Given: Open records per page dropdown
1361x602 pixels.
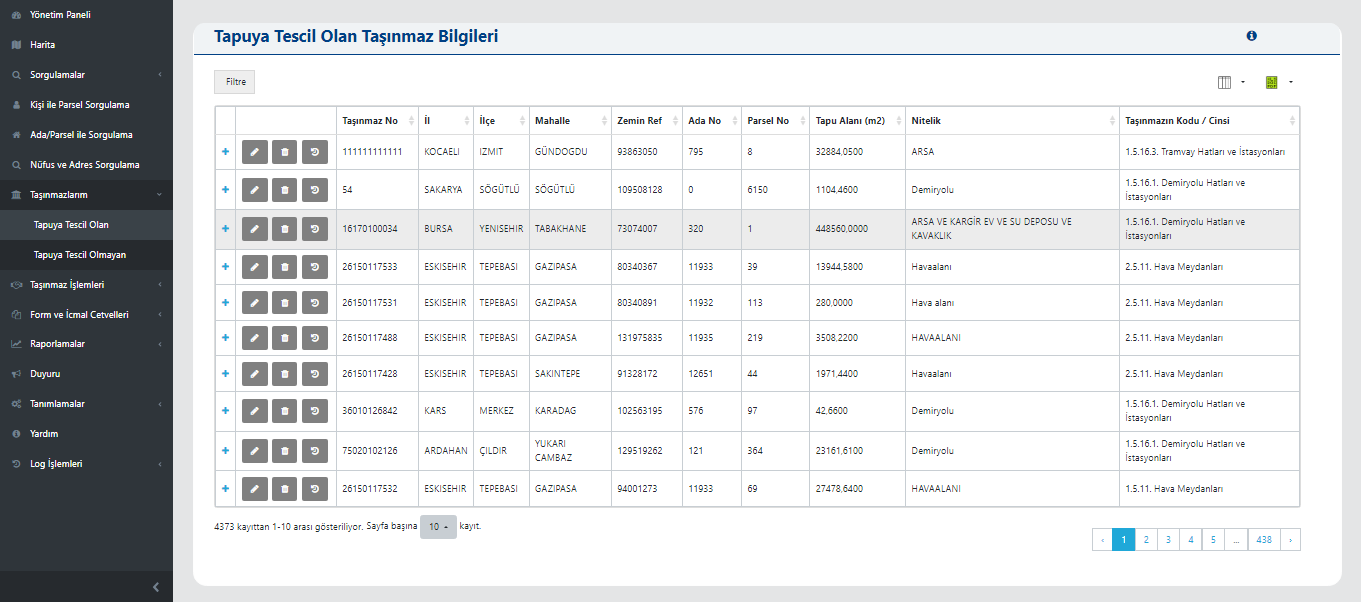Looking at the screenshot, I should click(x=438, y=527).
